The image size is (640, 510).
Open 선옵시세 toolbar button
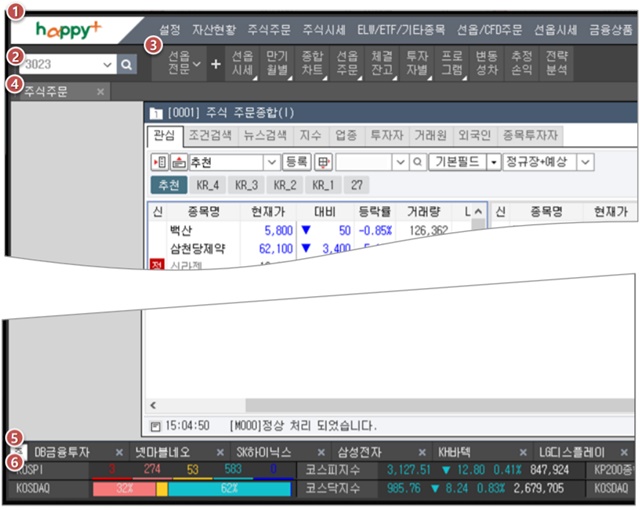coord(242,63)
